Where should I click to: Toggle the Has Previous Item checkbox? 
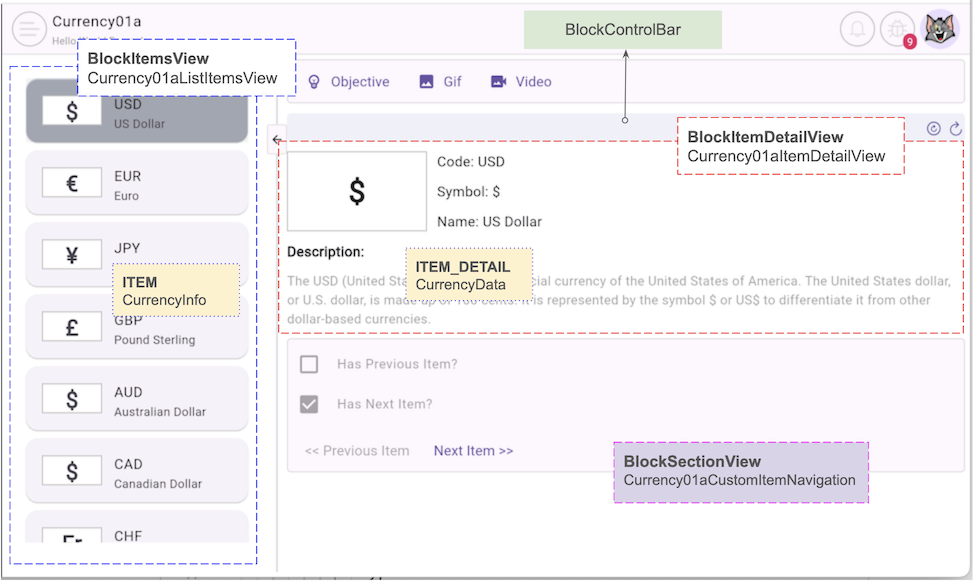(310, 364)
